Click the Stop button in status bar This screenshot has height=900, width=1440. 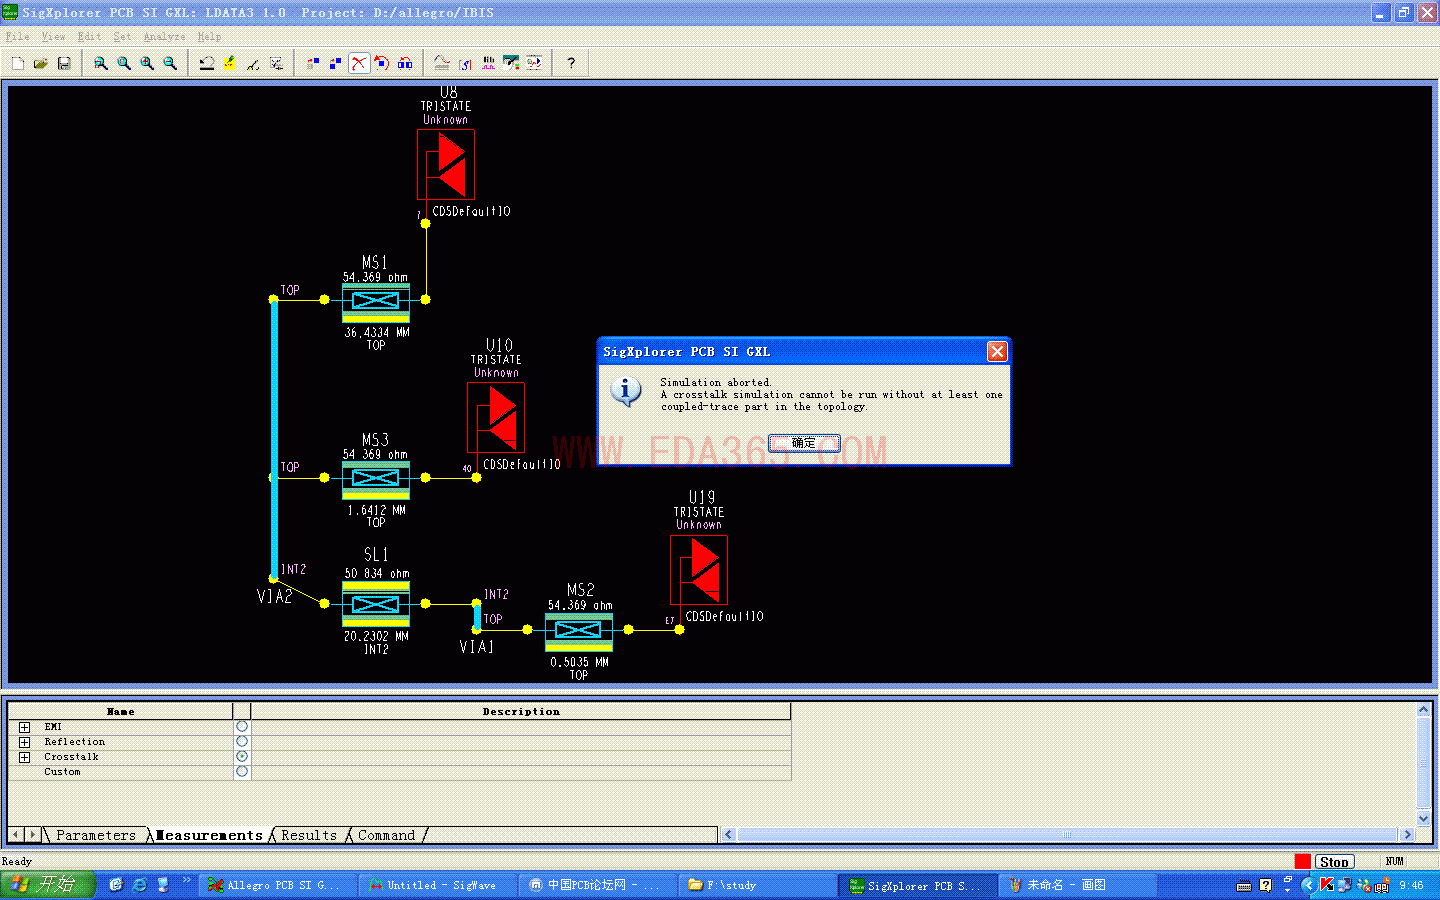pyautogui.click(x=1334, y=862)
